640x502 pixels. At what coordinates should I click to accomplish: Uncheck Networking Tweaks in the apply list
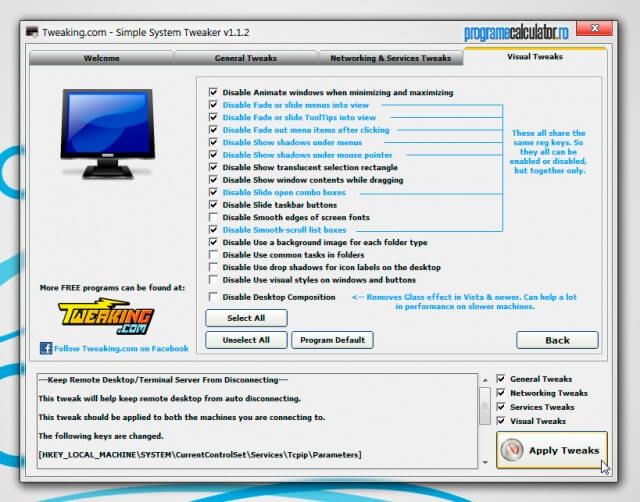click(501, 393)
